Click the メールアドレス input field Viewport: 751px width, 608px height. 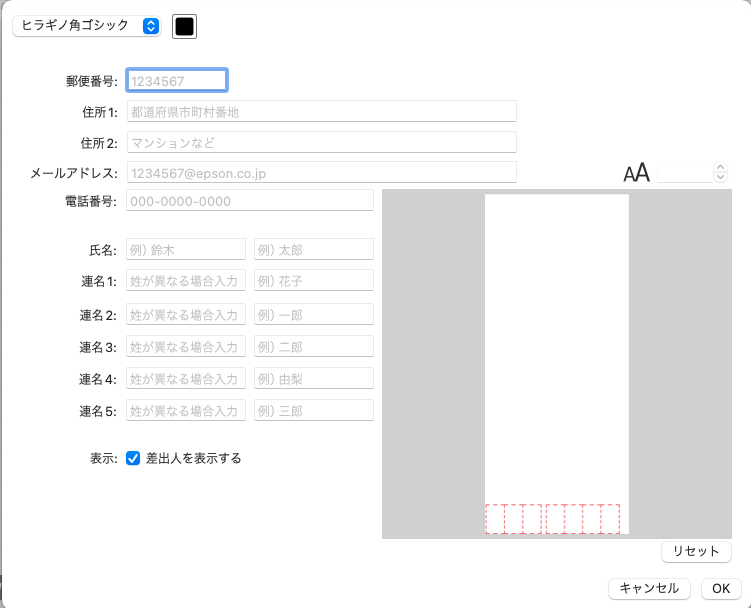[x=321, y=172]
